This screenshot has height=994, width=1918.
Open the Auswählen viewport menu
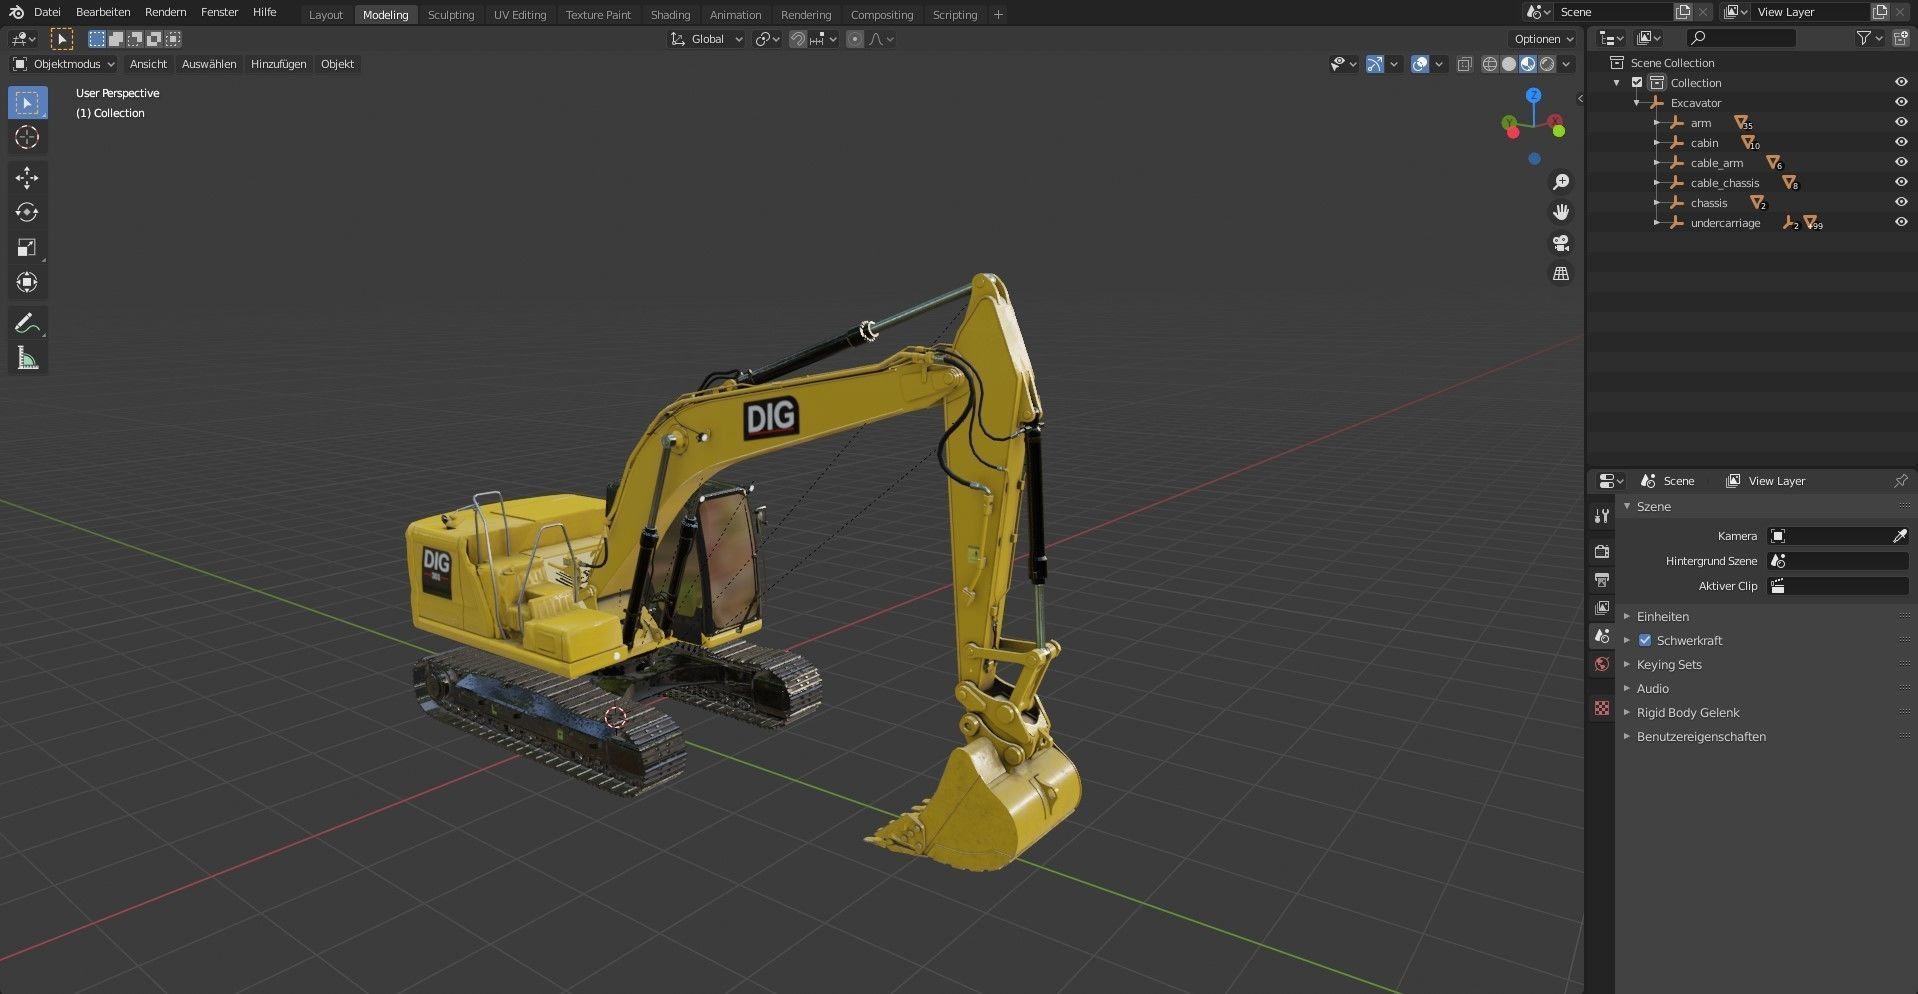pyautogui.click(x=209, y=64)
